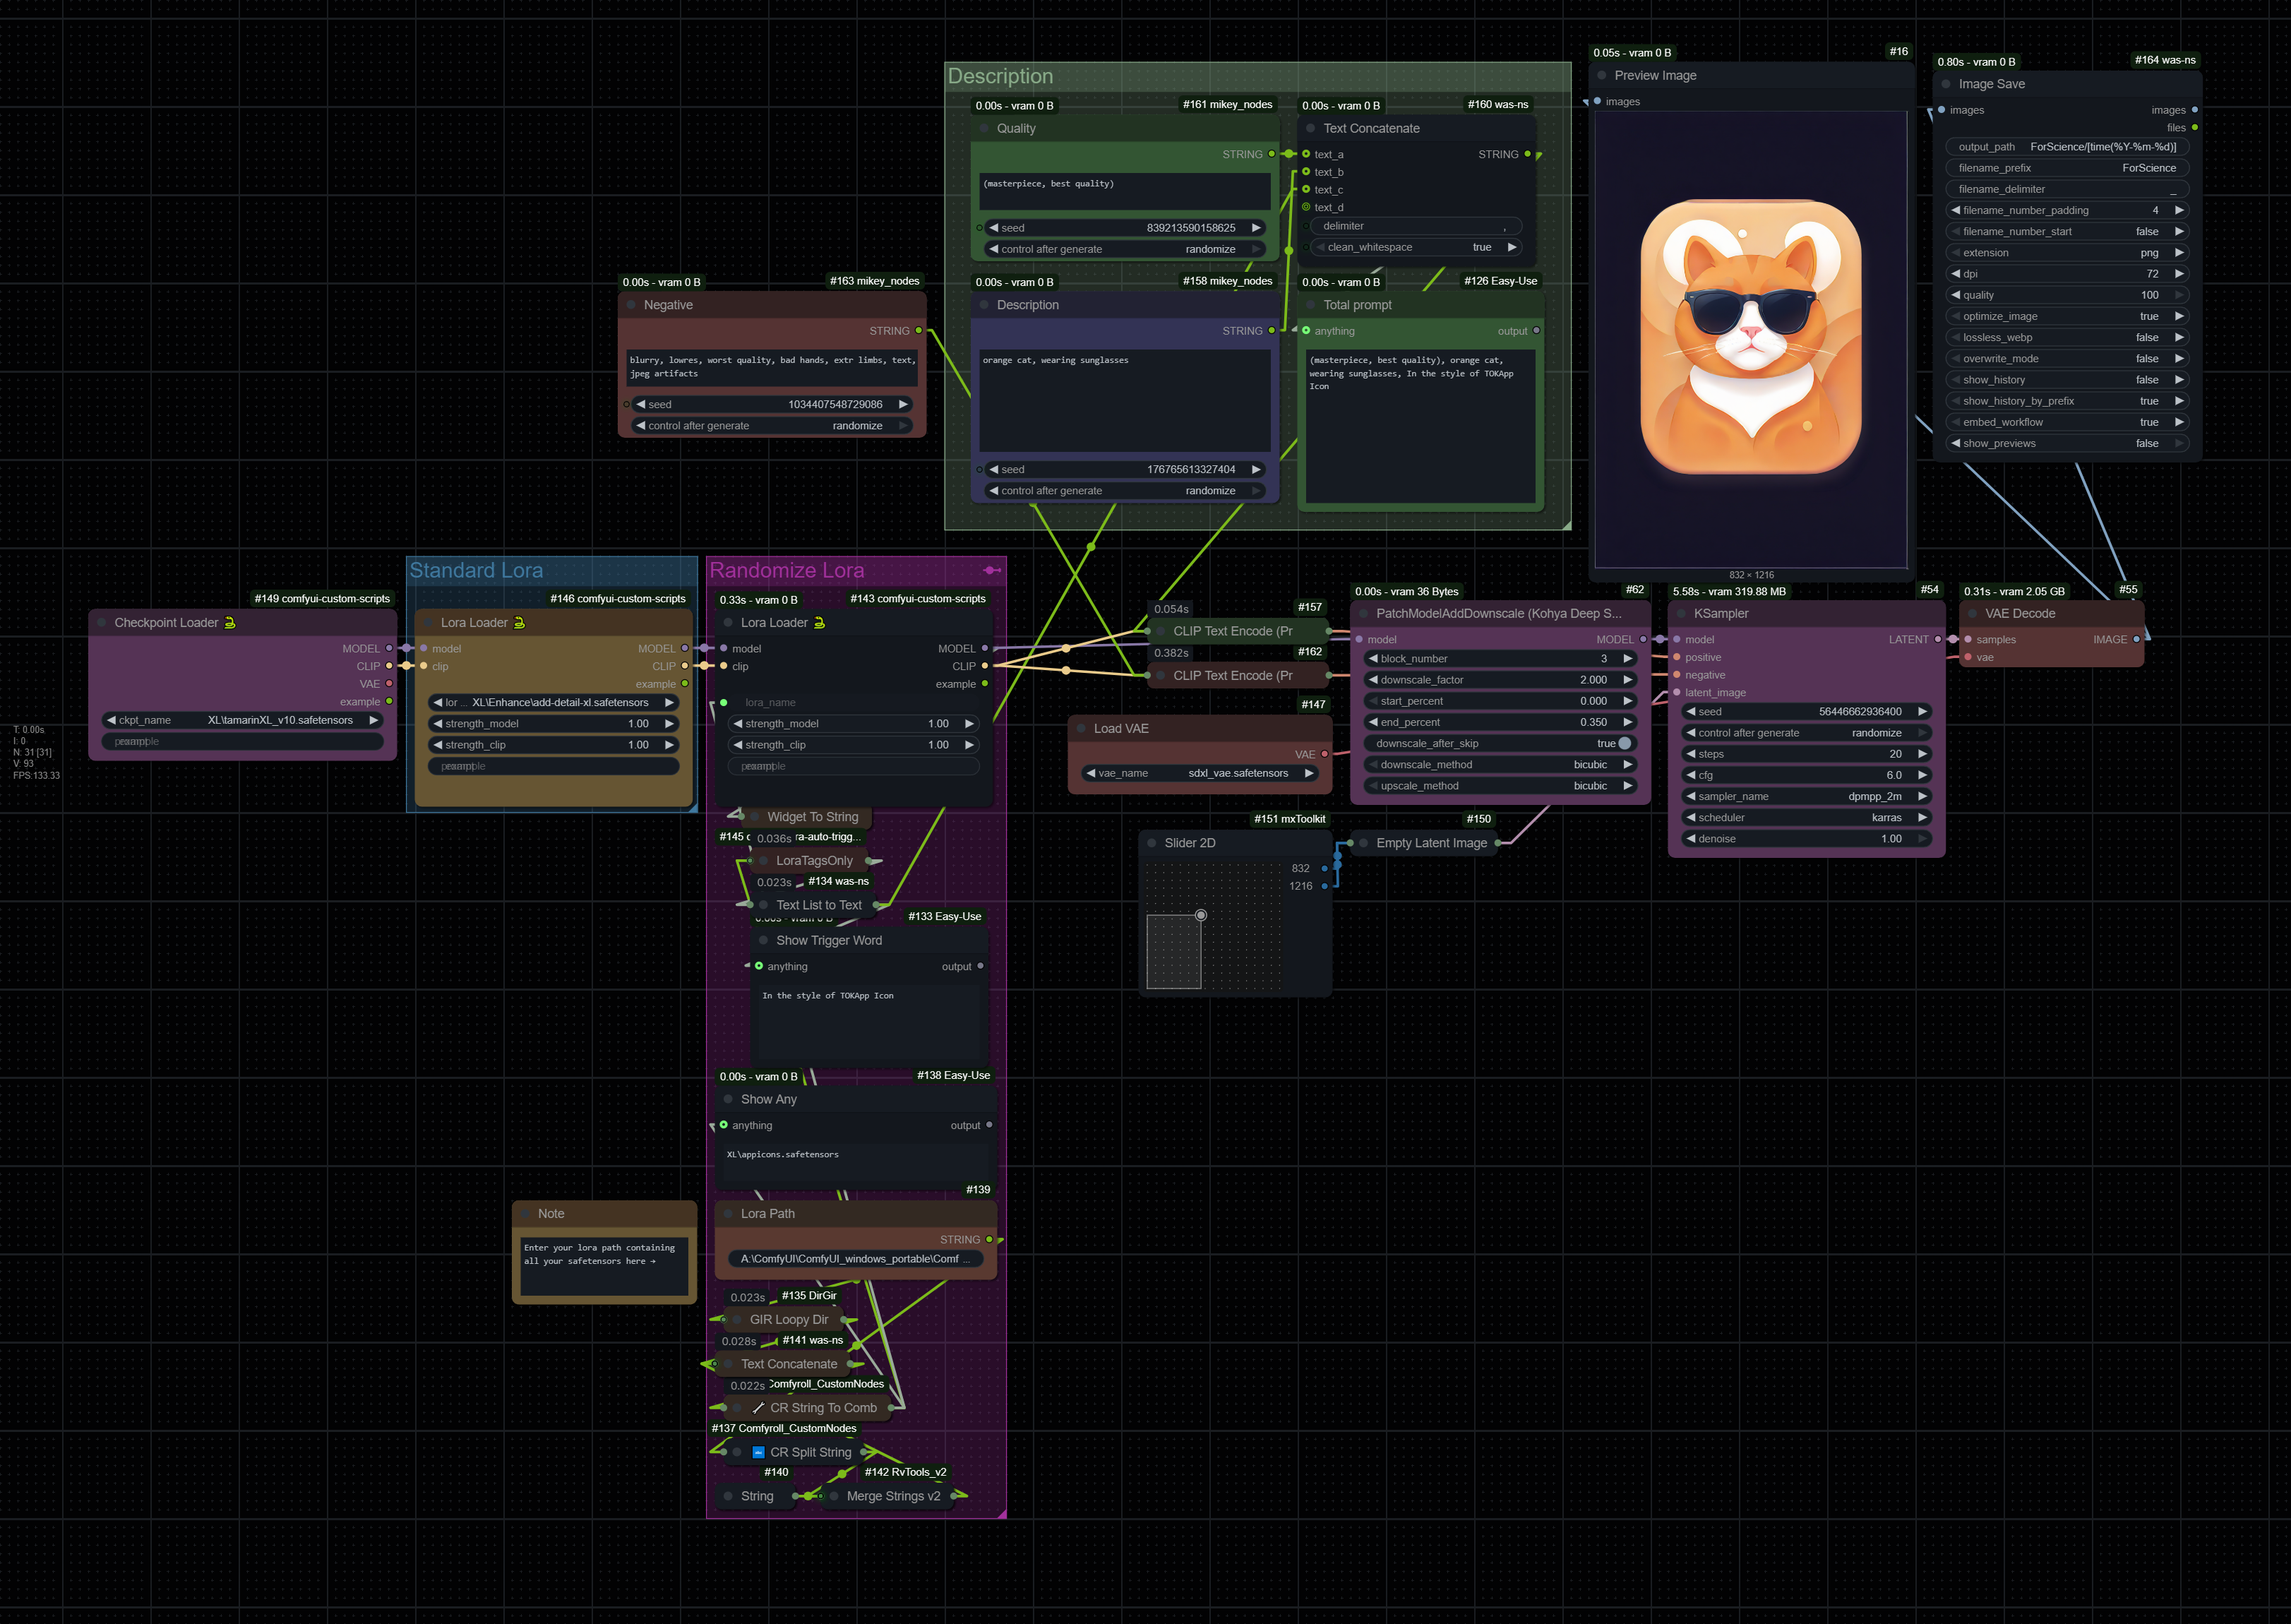Image resolution: width=2291 pixels, height=1624 pixels.
Task: Collapse the Image Save node using its dot
Action: pos(1946,84)
